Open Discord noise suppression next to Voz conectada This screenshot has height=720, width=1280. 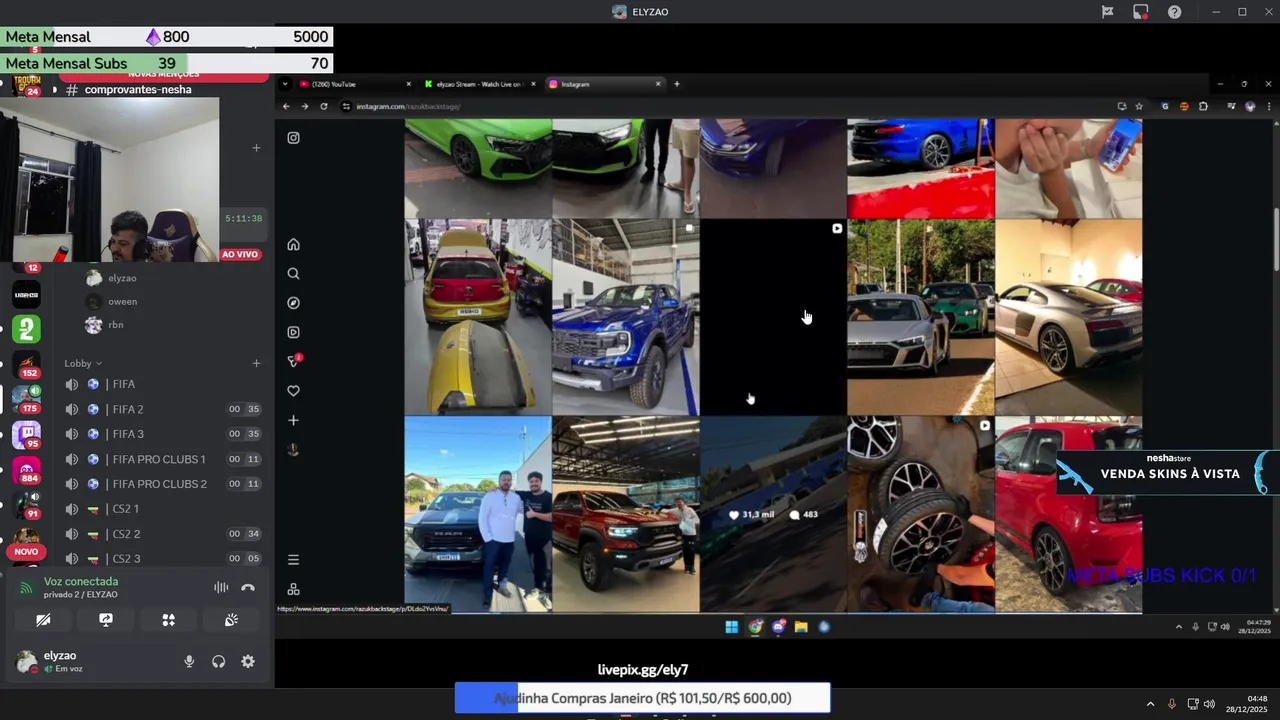(x=221, y=588)
